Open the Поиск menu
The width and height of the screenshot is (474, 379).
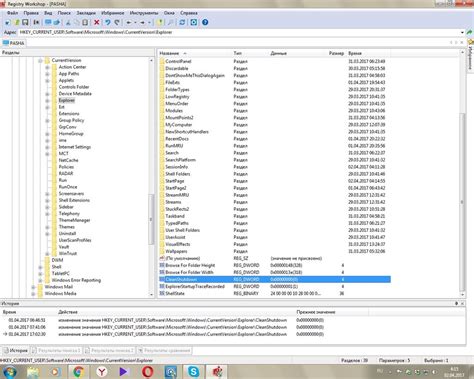64,13
